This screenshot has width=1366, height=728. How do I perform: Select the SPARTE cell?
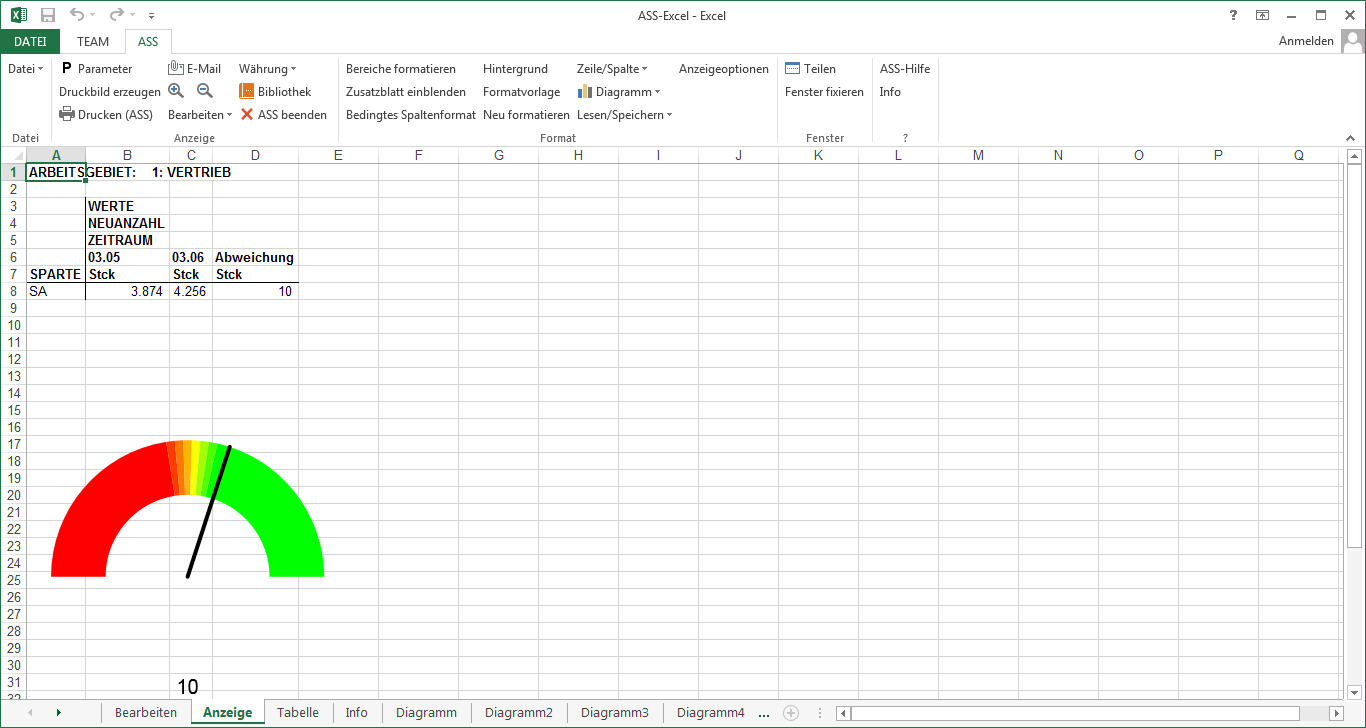pyautogui.click(x=55, y=274)
